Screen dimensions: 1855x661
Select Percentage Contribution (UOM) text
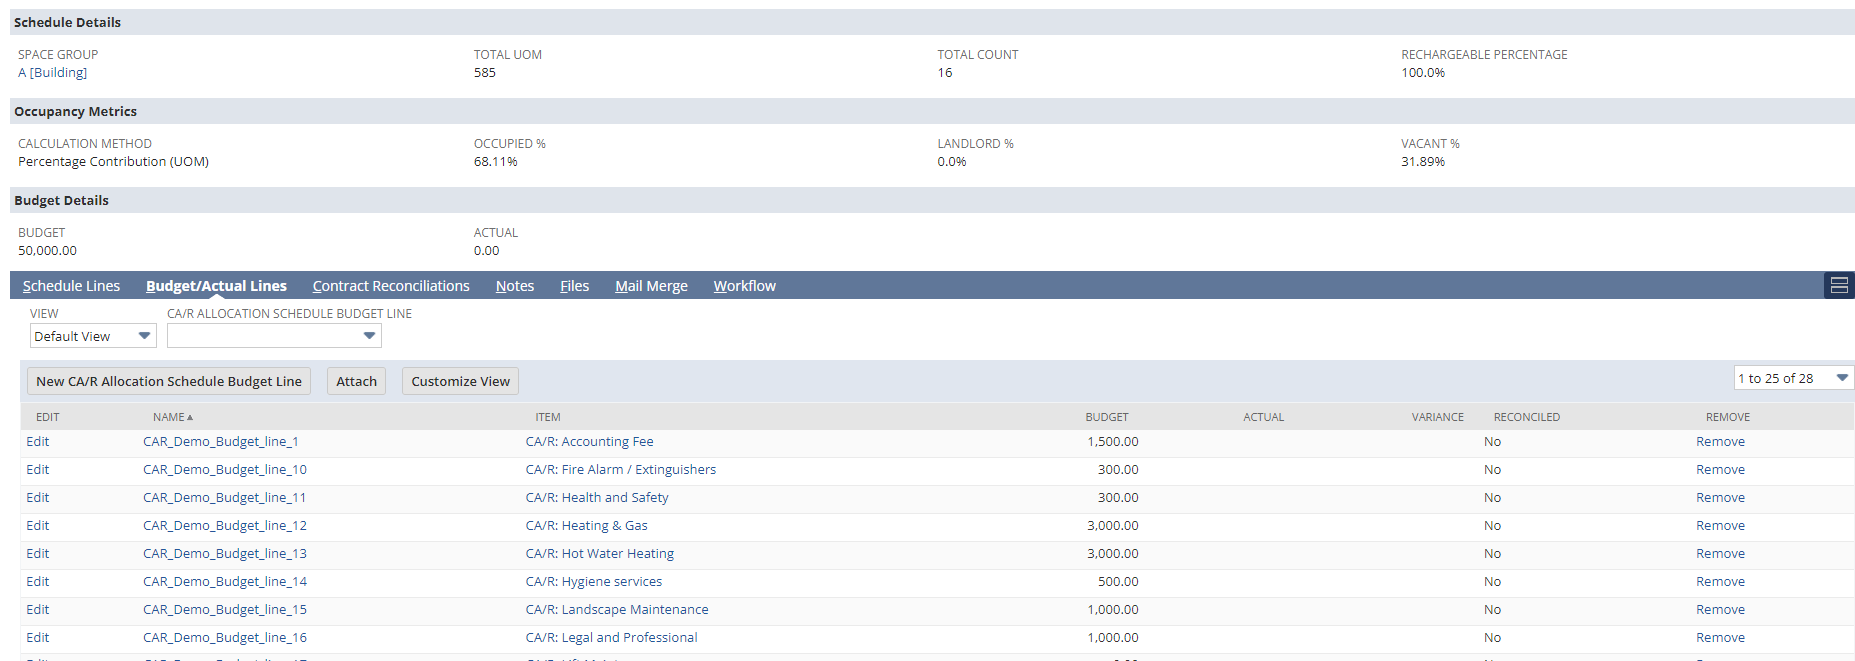(113, 161)
